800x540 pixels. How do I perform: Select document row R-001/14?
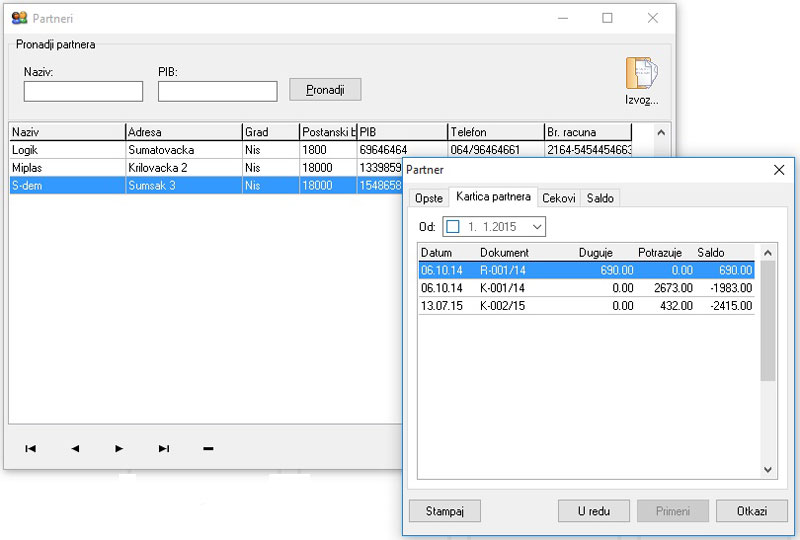[586, 270]
